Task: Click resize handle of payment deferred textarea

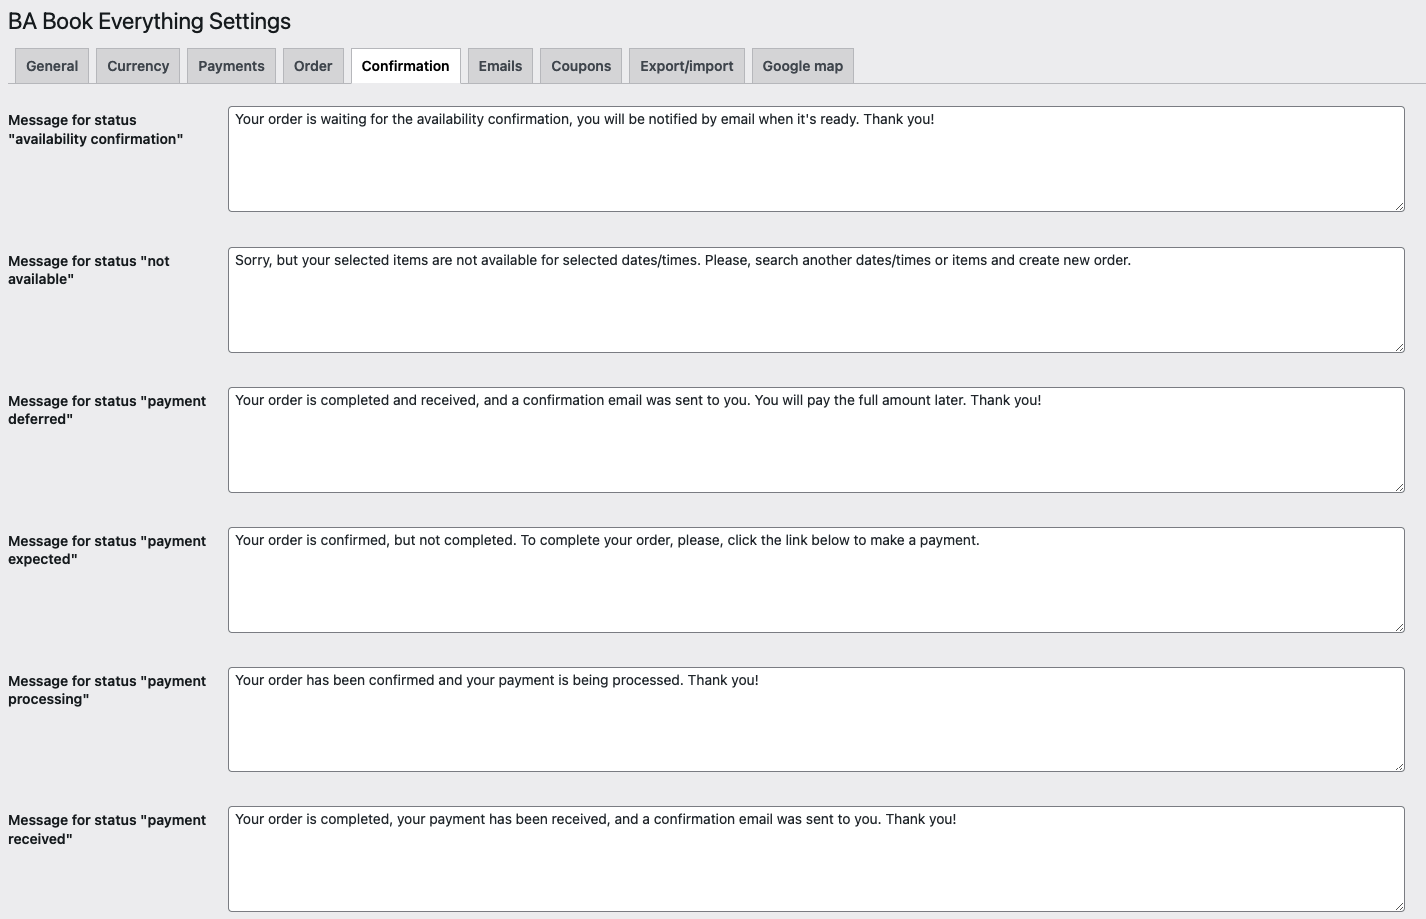Action: 1399,487
